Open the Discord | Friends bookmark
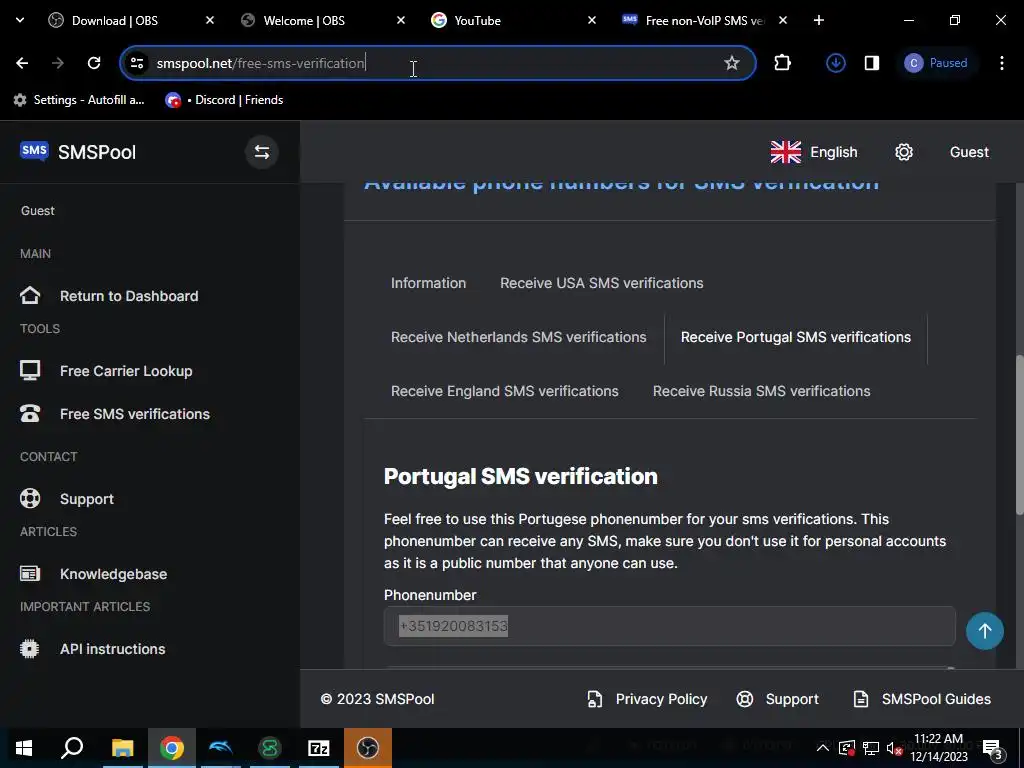 click(225, 100)
